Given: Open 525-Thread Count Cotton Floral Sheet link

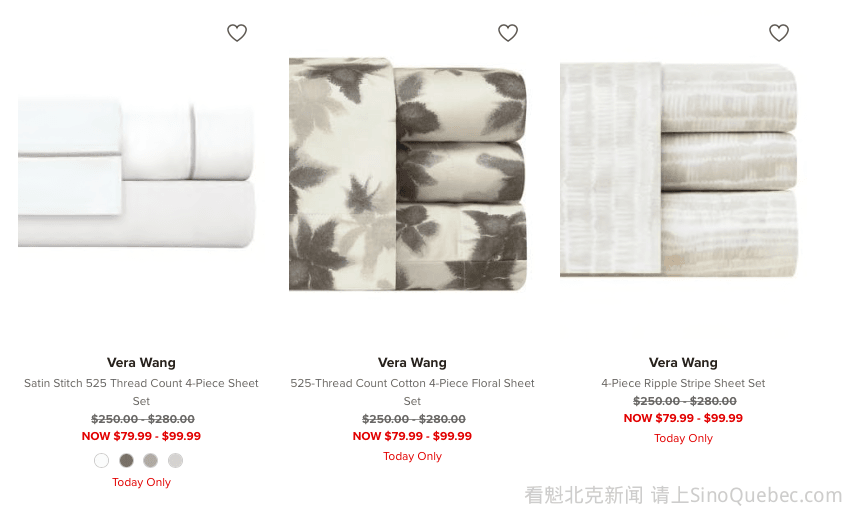Looking at the screenshot, I should [x=412, y=392].
